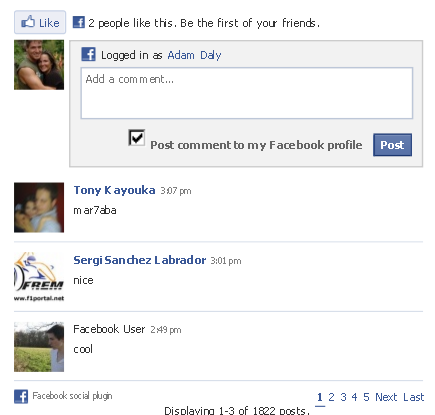Go to page 3 of comments

pyautogui.click(x=343, y=397)
